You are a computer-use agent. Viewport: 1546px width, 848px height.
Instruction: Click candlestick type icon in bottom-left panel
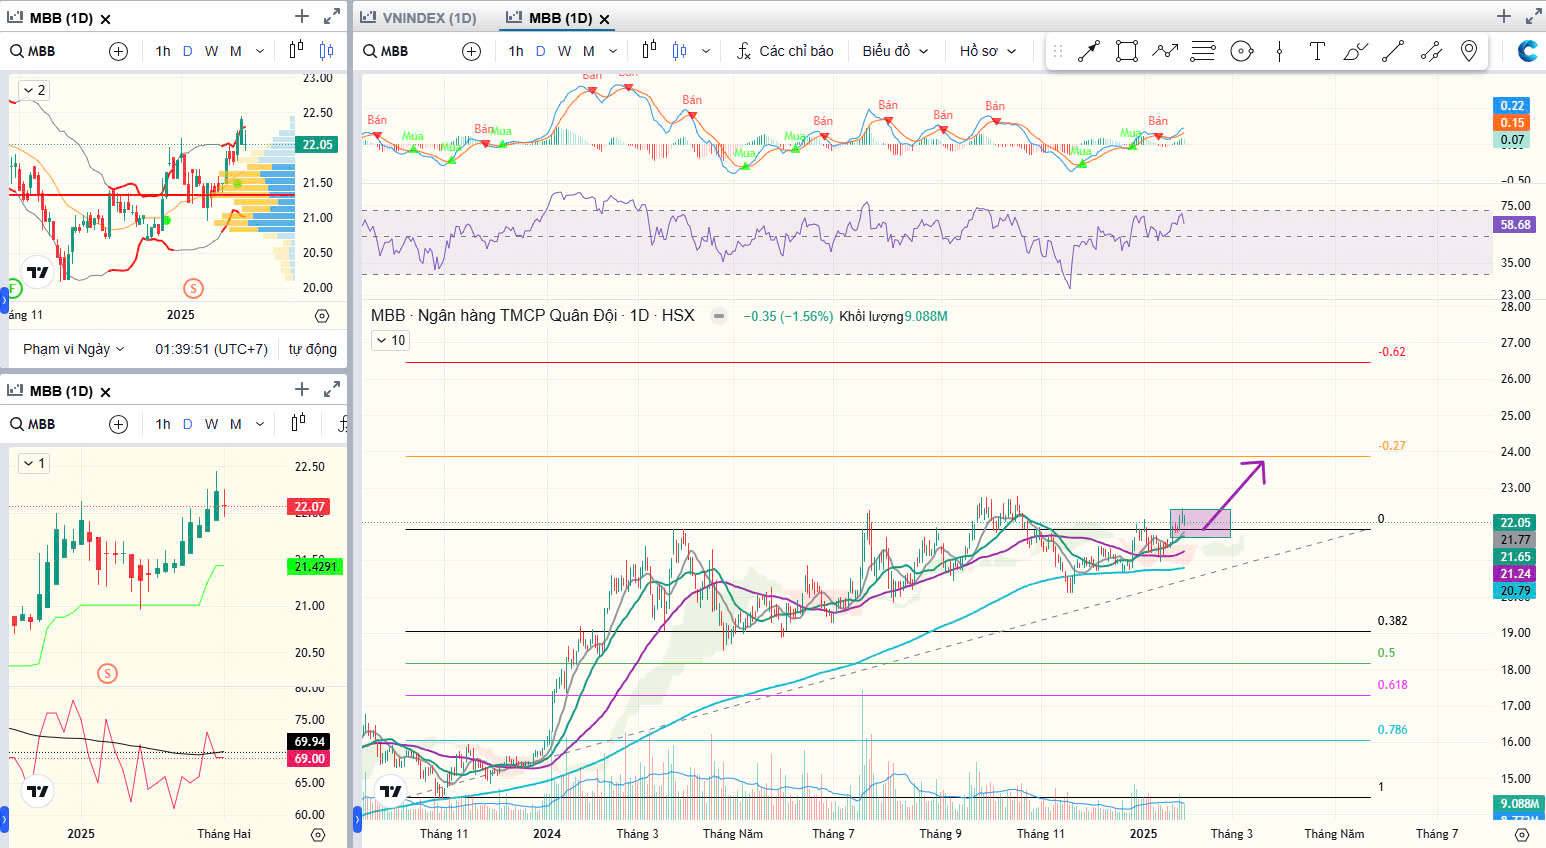[x=298, y=423]
